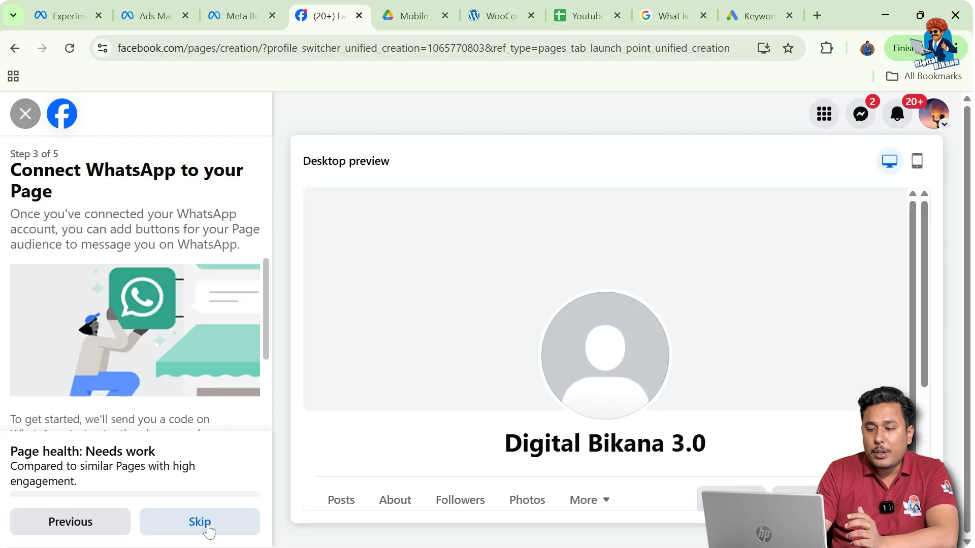This screenshot has width=975, height=548.
Task: Bookmark this page with star icon
Action: pos(788,48)
